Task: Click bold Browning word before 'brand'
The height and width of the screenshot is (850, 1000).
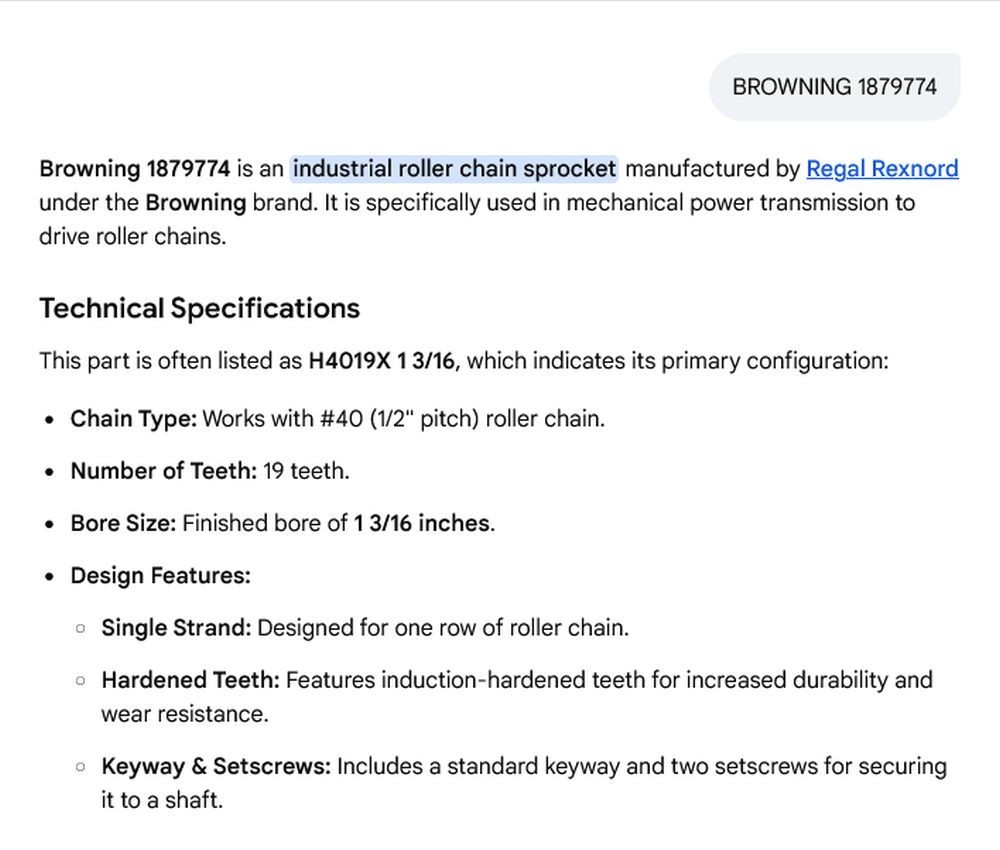Action: coord(196,203)
